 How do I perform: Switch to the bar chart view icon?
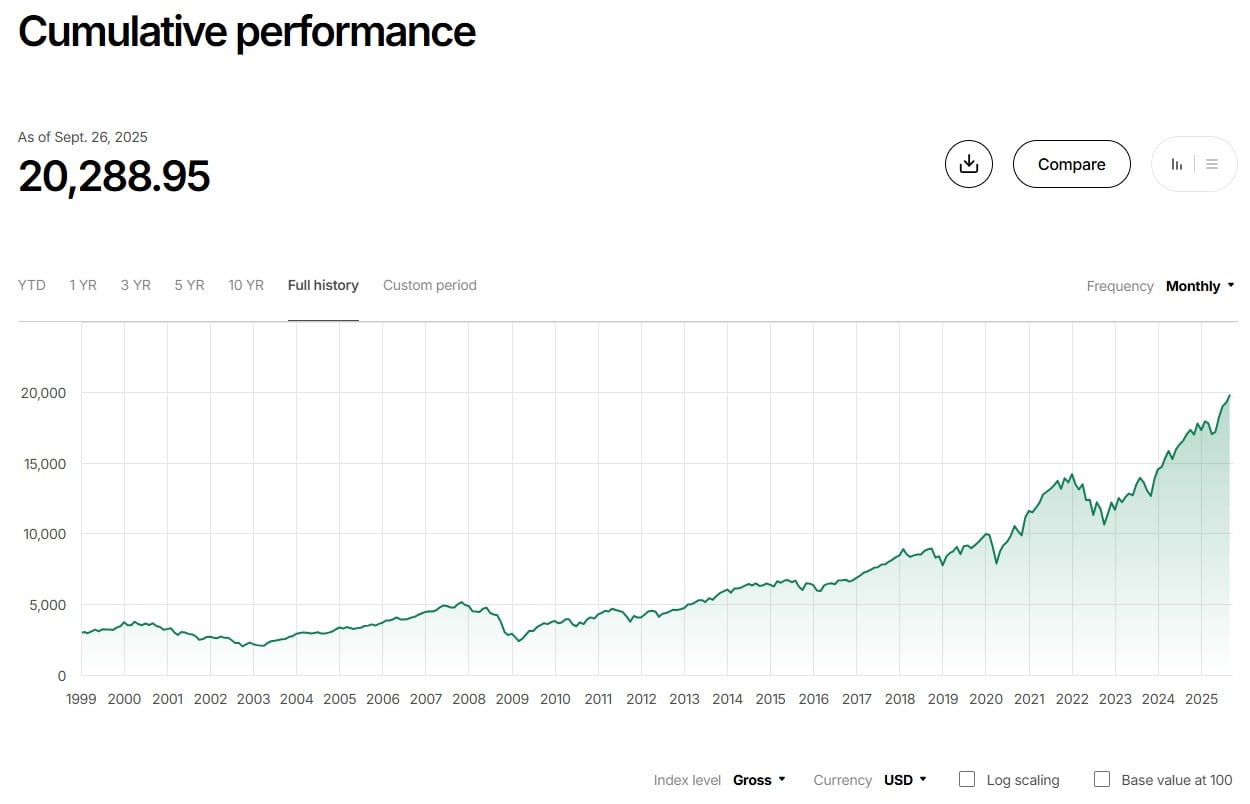tap(1177, 164)
